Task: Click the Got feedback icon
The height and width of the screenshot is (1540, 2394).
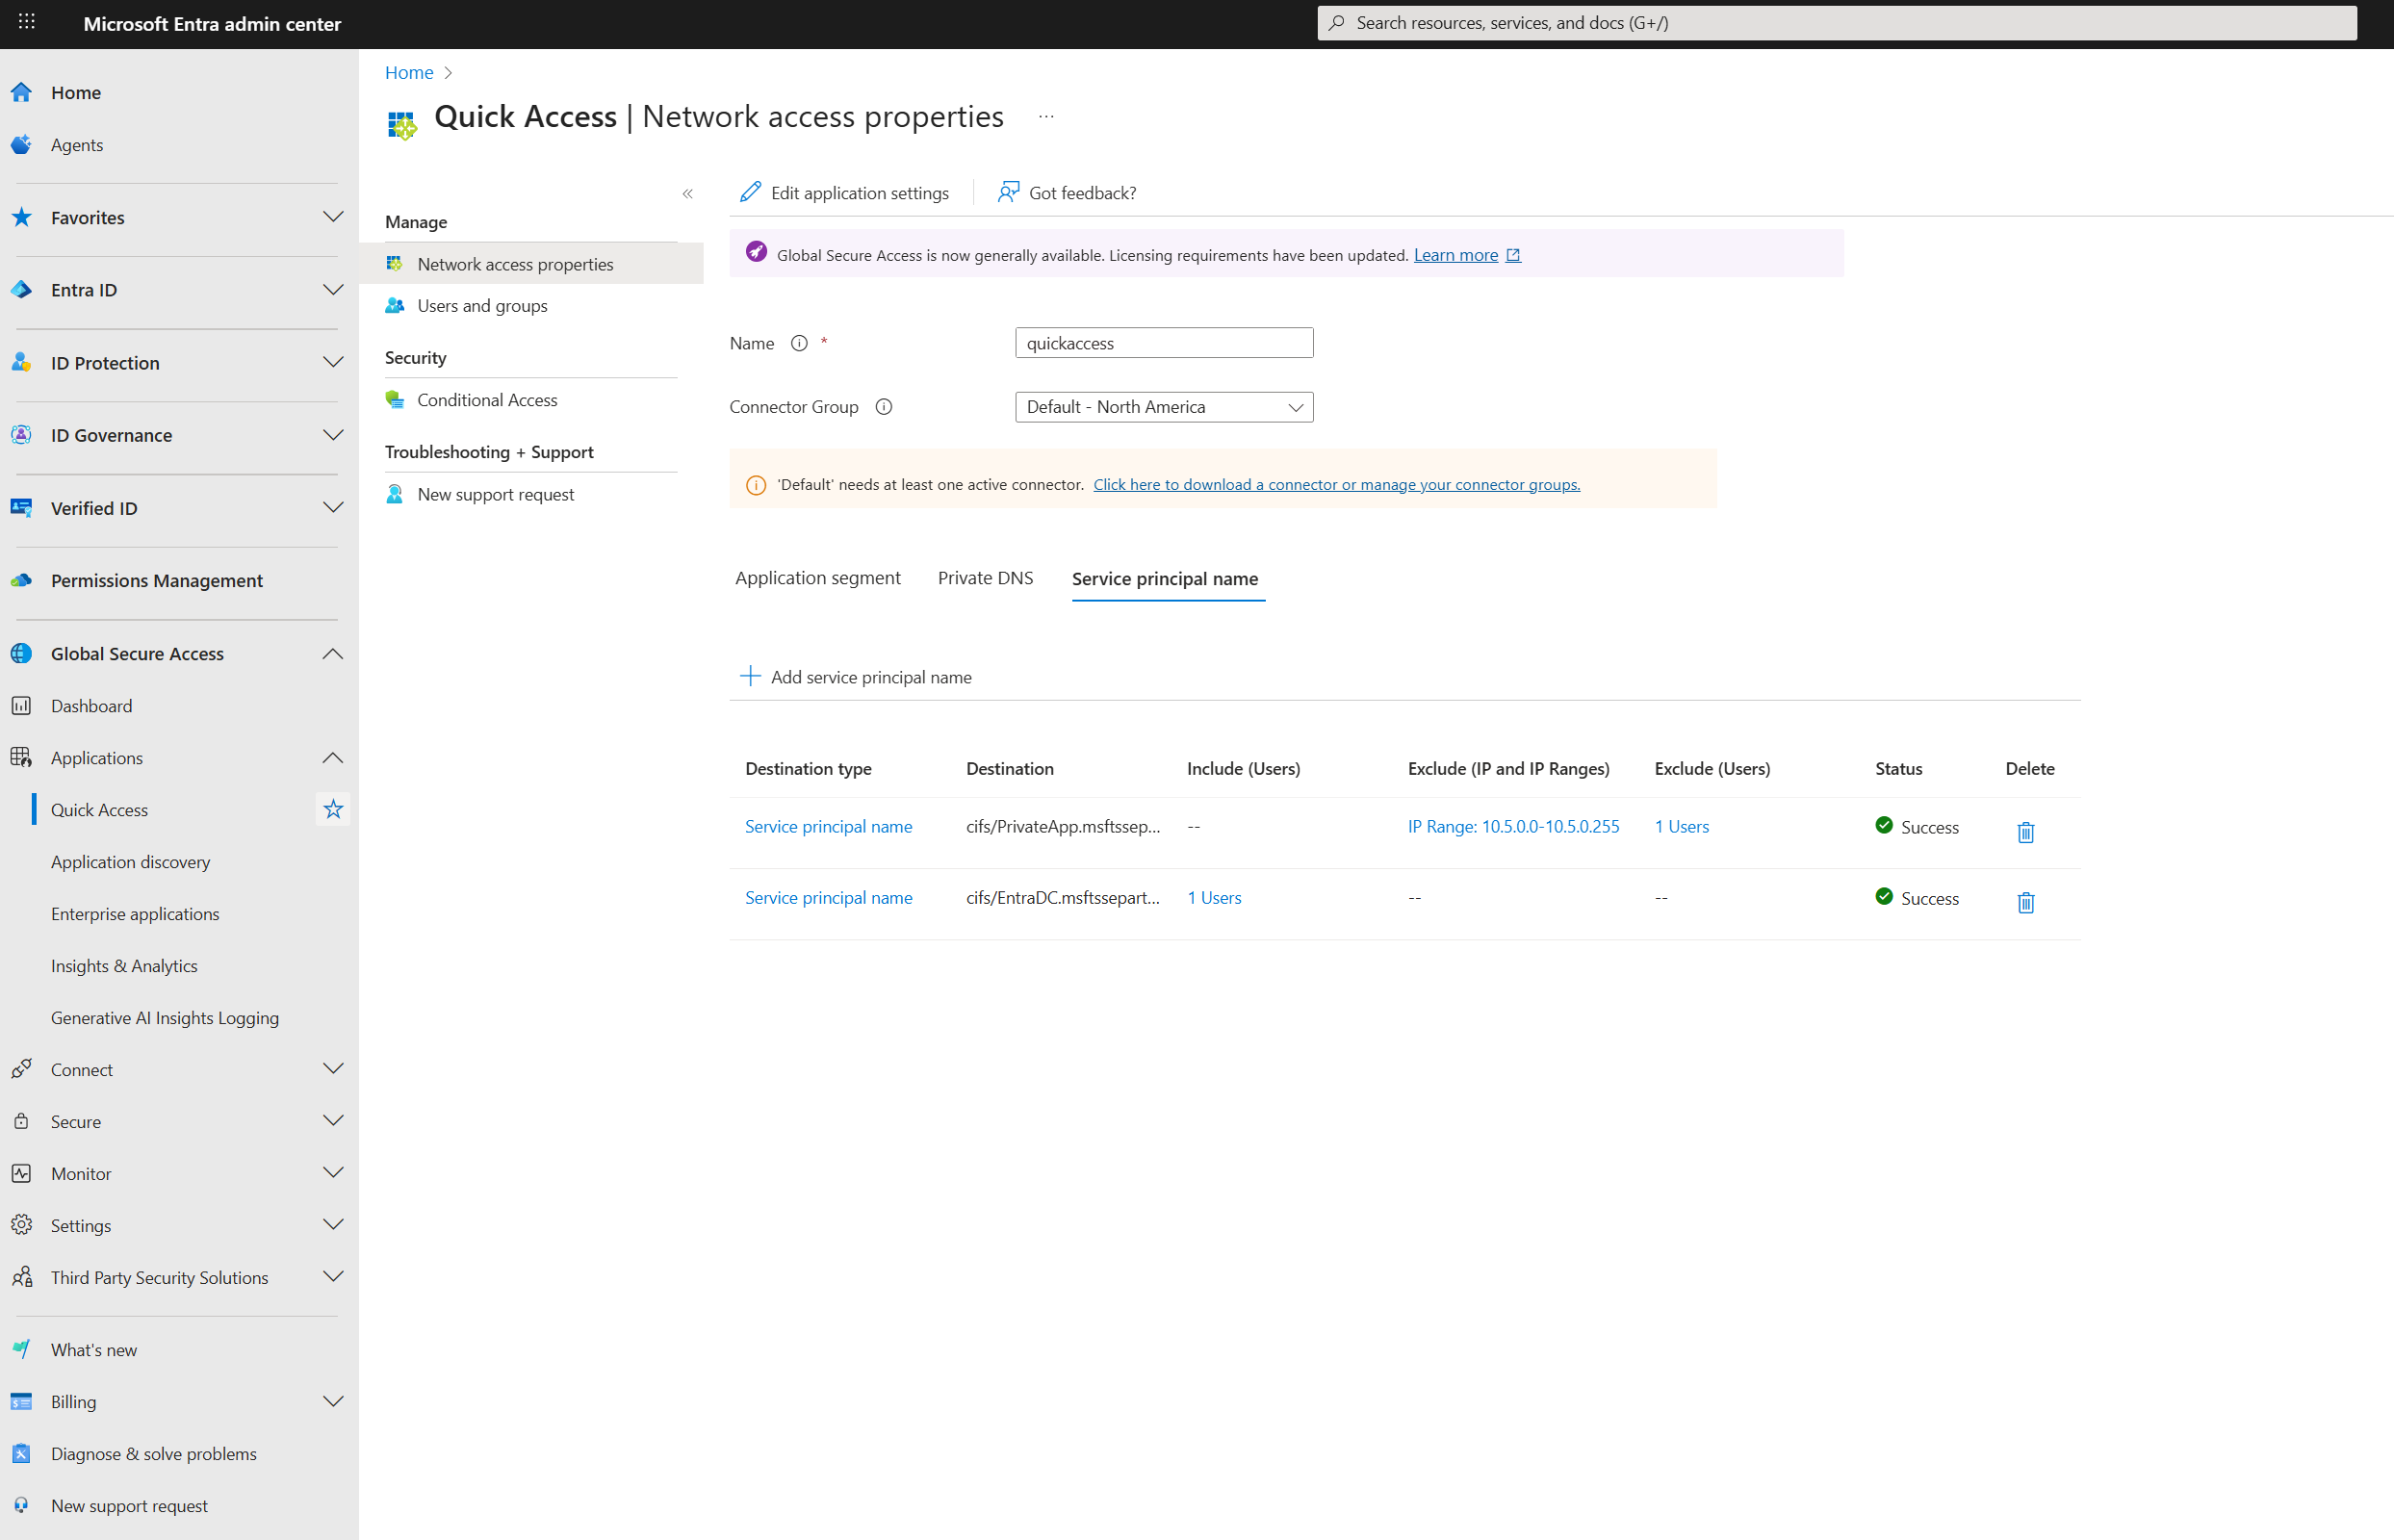Action: (x=1007, y=192)
